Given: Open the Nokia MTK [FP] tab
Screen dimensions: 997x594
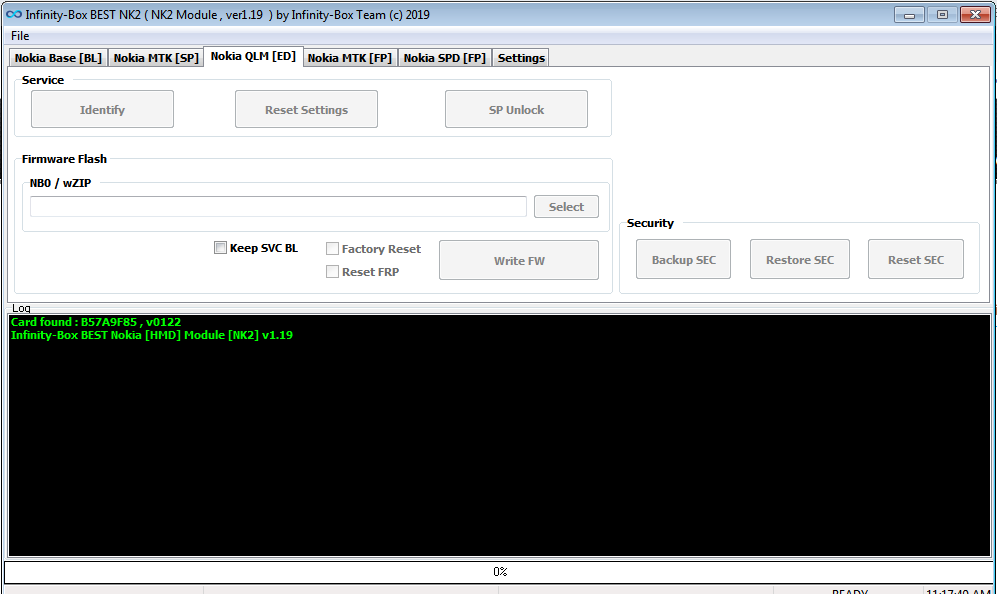Looking at the screenshot, I should click(x=349, y=57).
